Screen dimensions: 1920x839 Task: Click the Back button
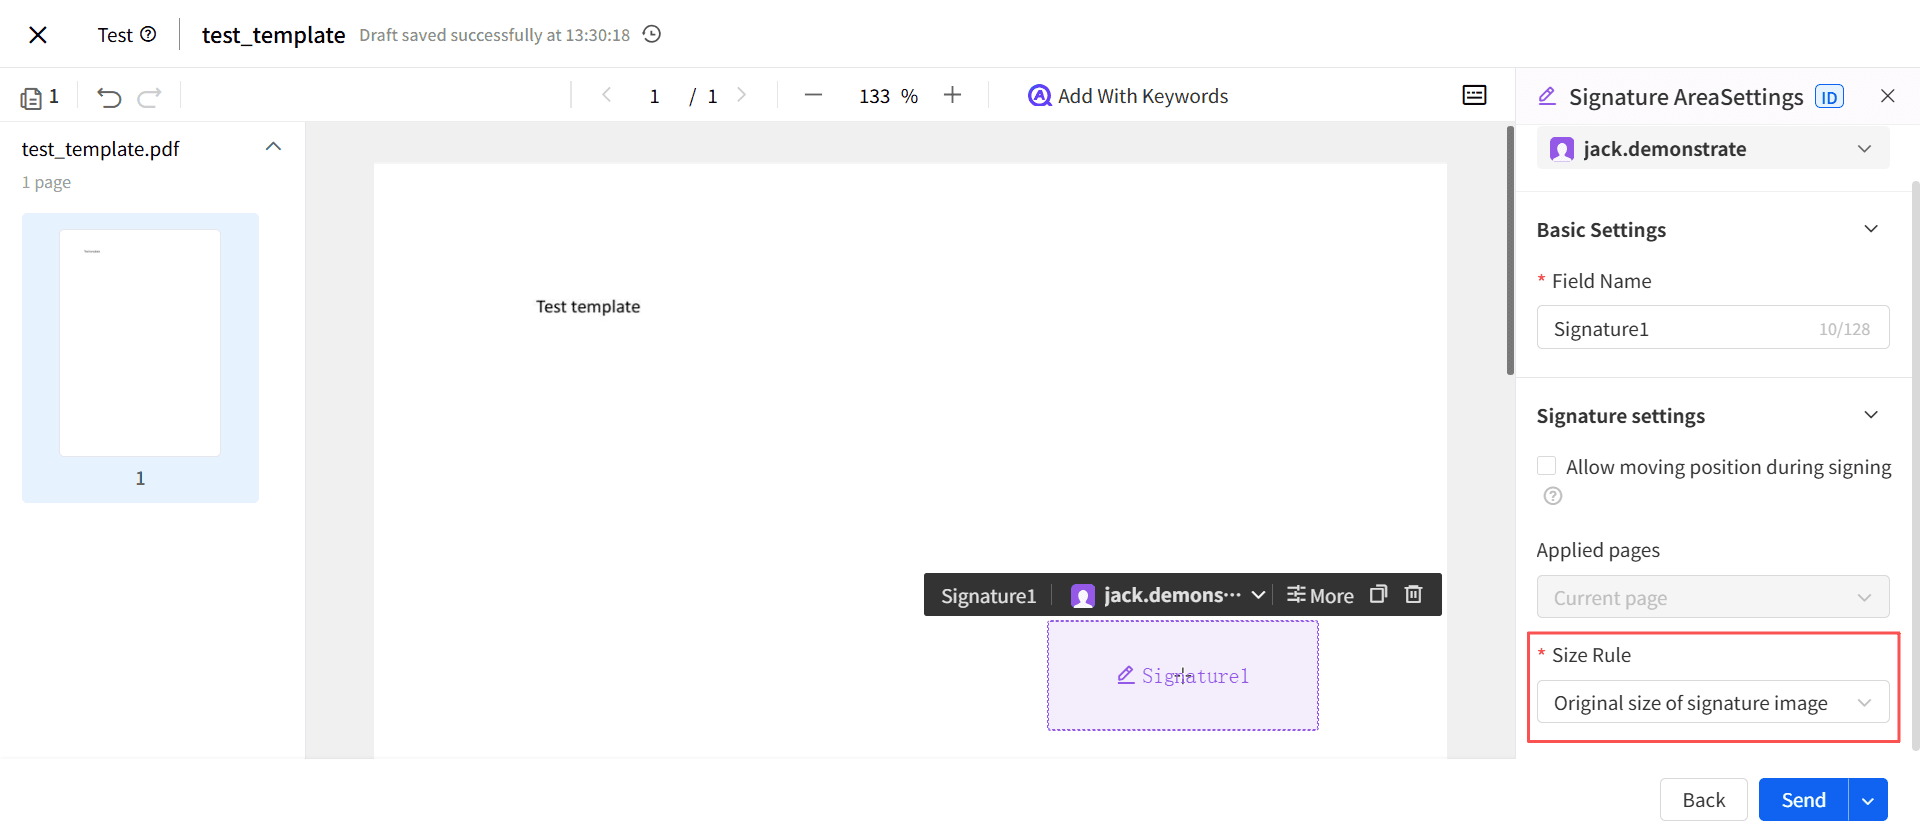pyautogui.click(x=1703, y=800)
